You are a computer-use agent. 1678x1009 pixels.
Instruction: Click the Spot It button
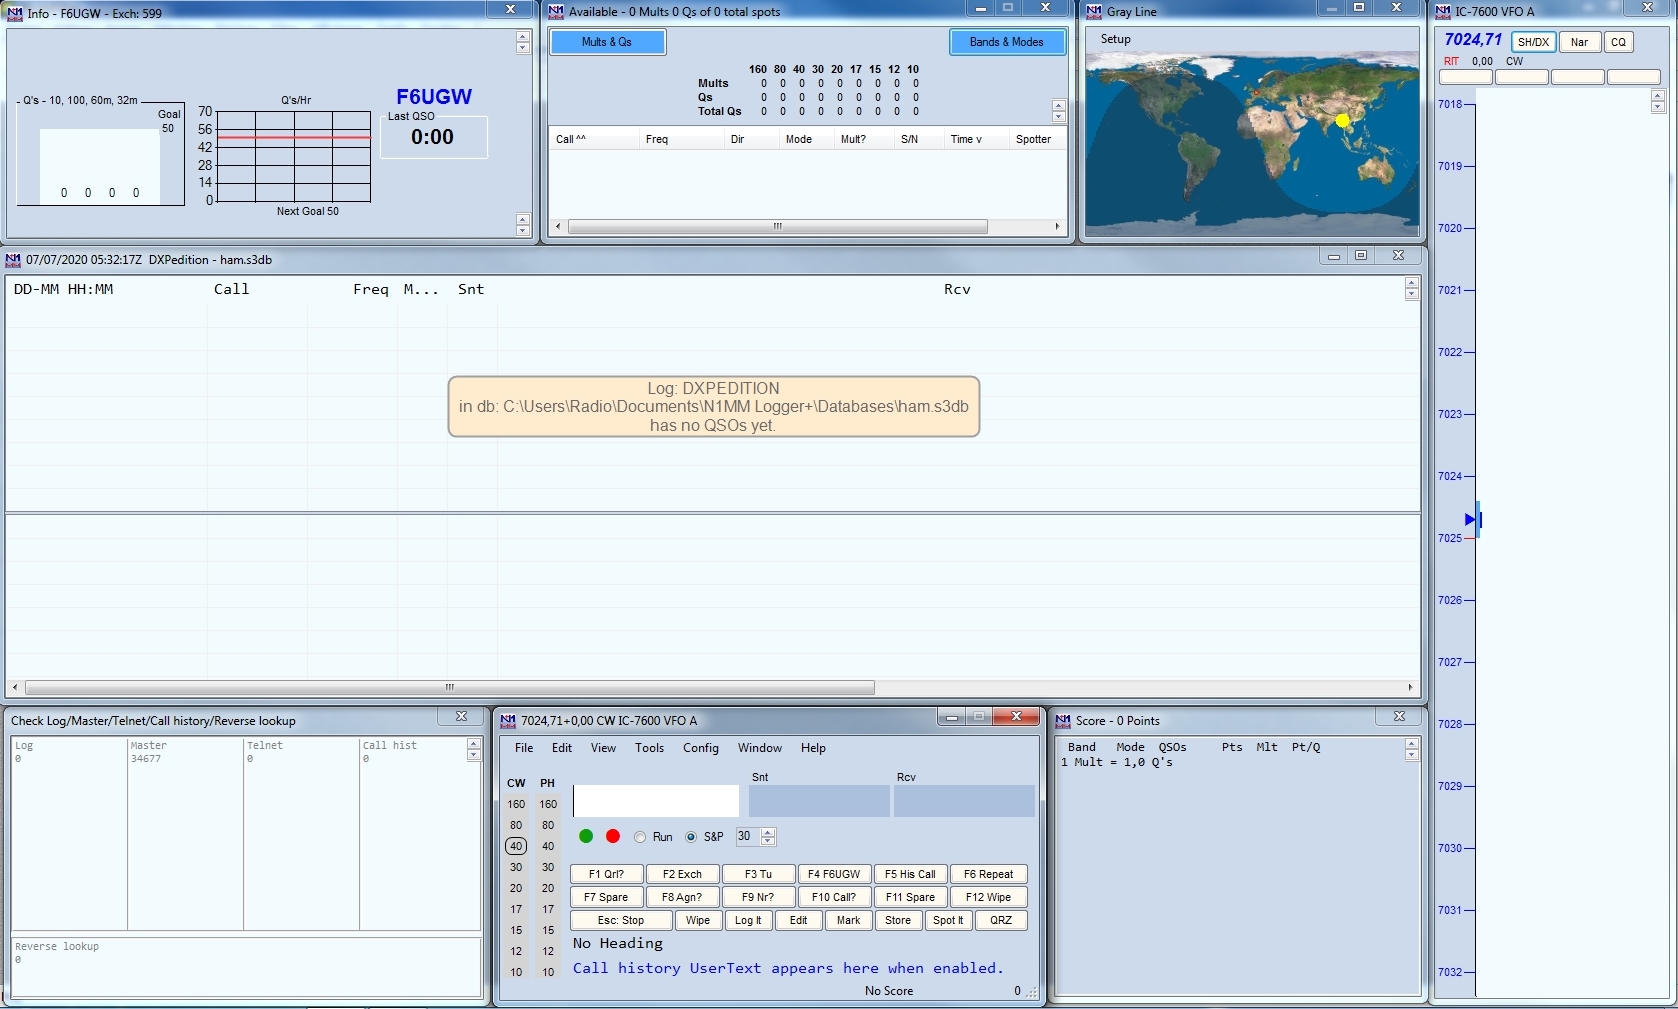pos(948,920)
